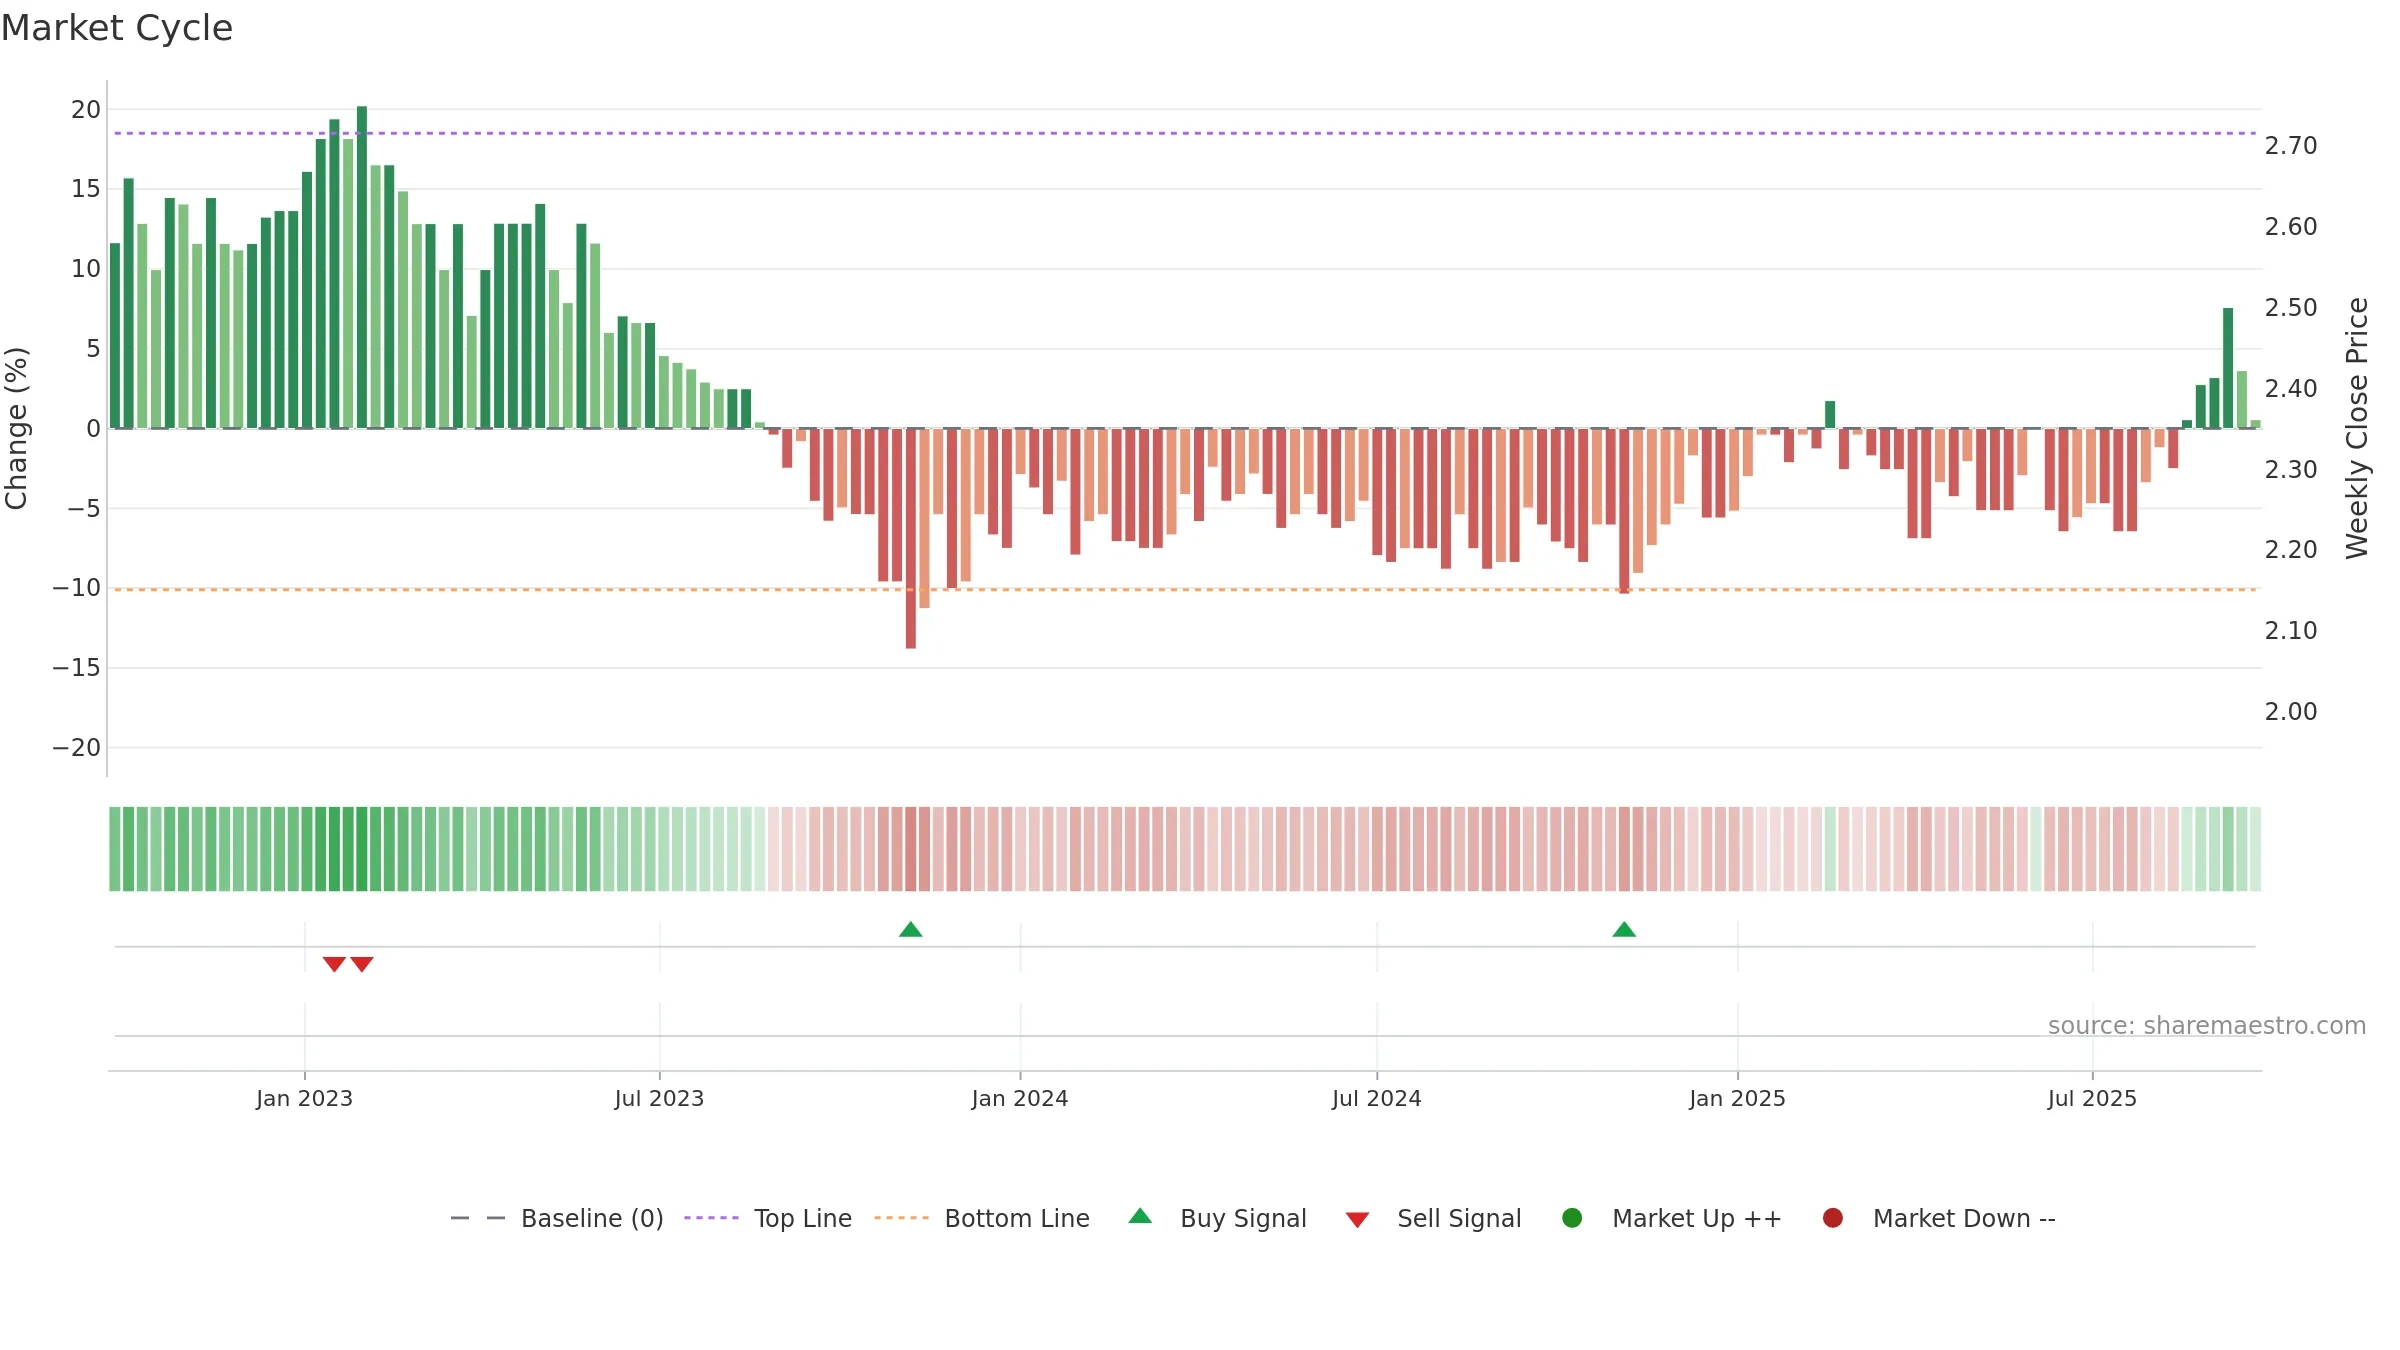
Task: Click the second red sell signal marker
Action: point(362,964)
